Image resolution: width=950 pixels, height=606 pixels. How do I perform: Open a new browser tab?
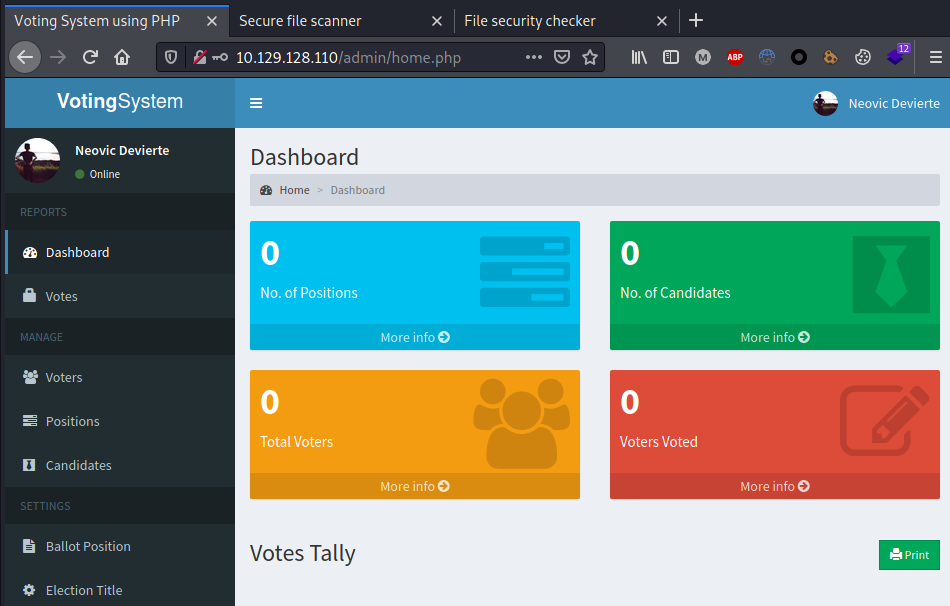tap(696, 21)
